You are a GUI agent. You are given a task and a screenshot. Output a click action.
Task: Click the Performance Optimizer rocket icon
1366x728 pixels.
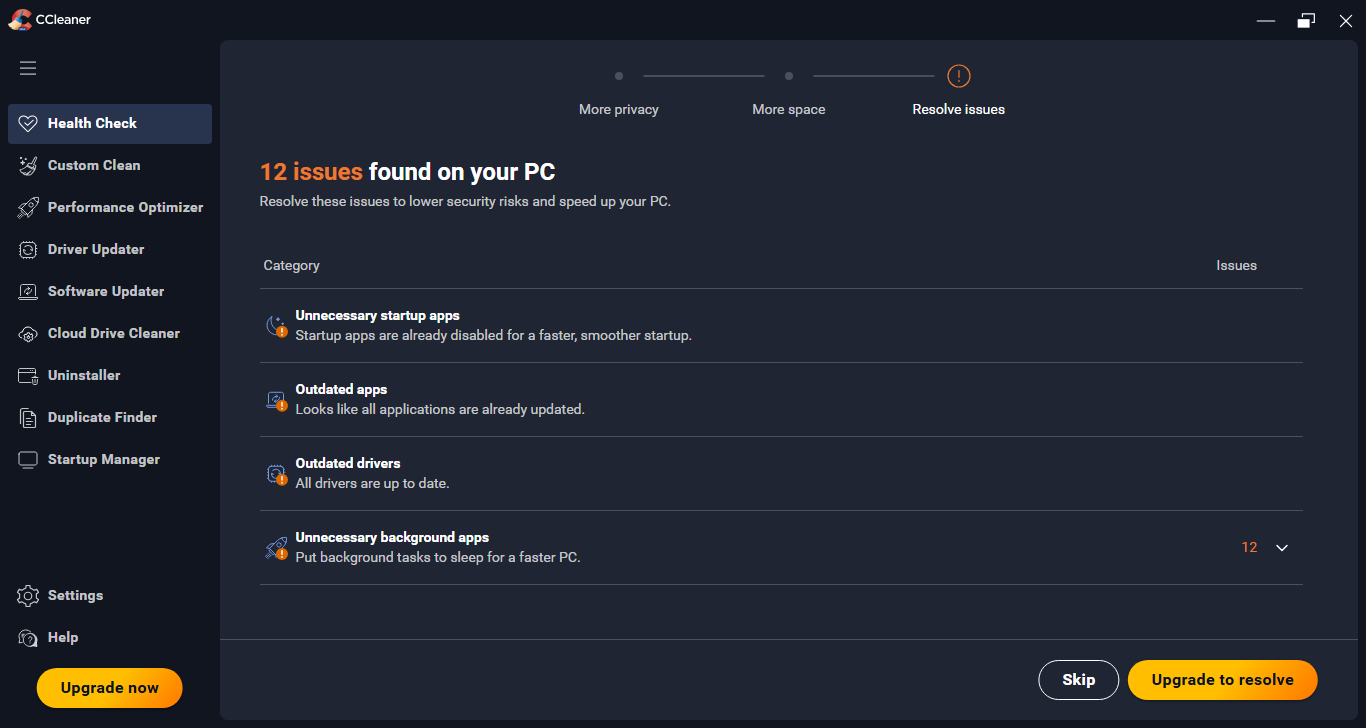click(x=28, y=208)
